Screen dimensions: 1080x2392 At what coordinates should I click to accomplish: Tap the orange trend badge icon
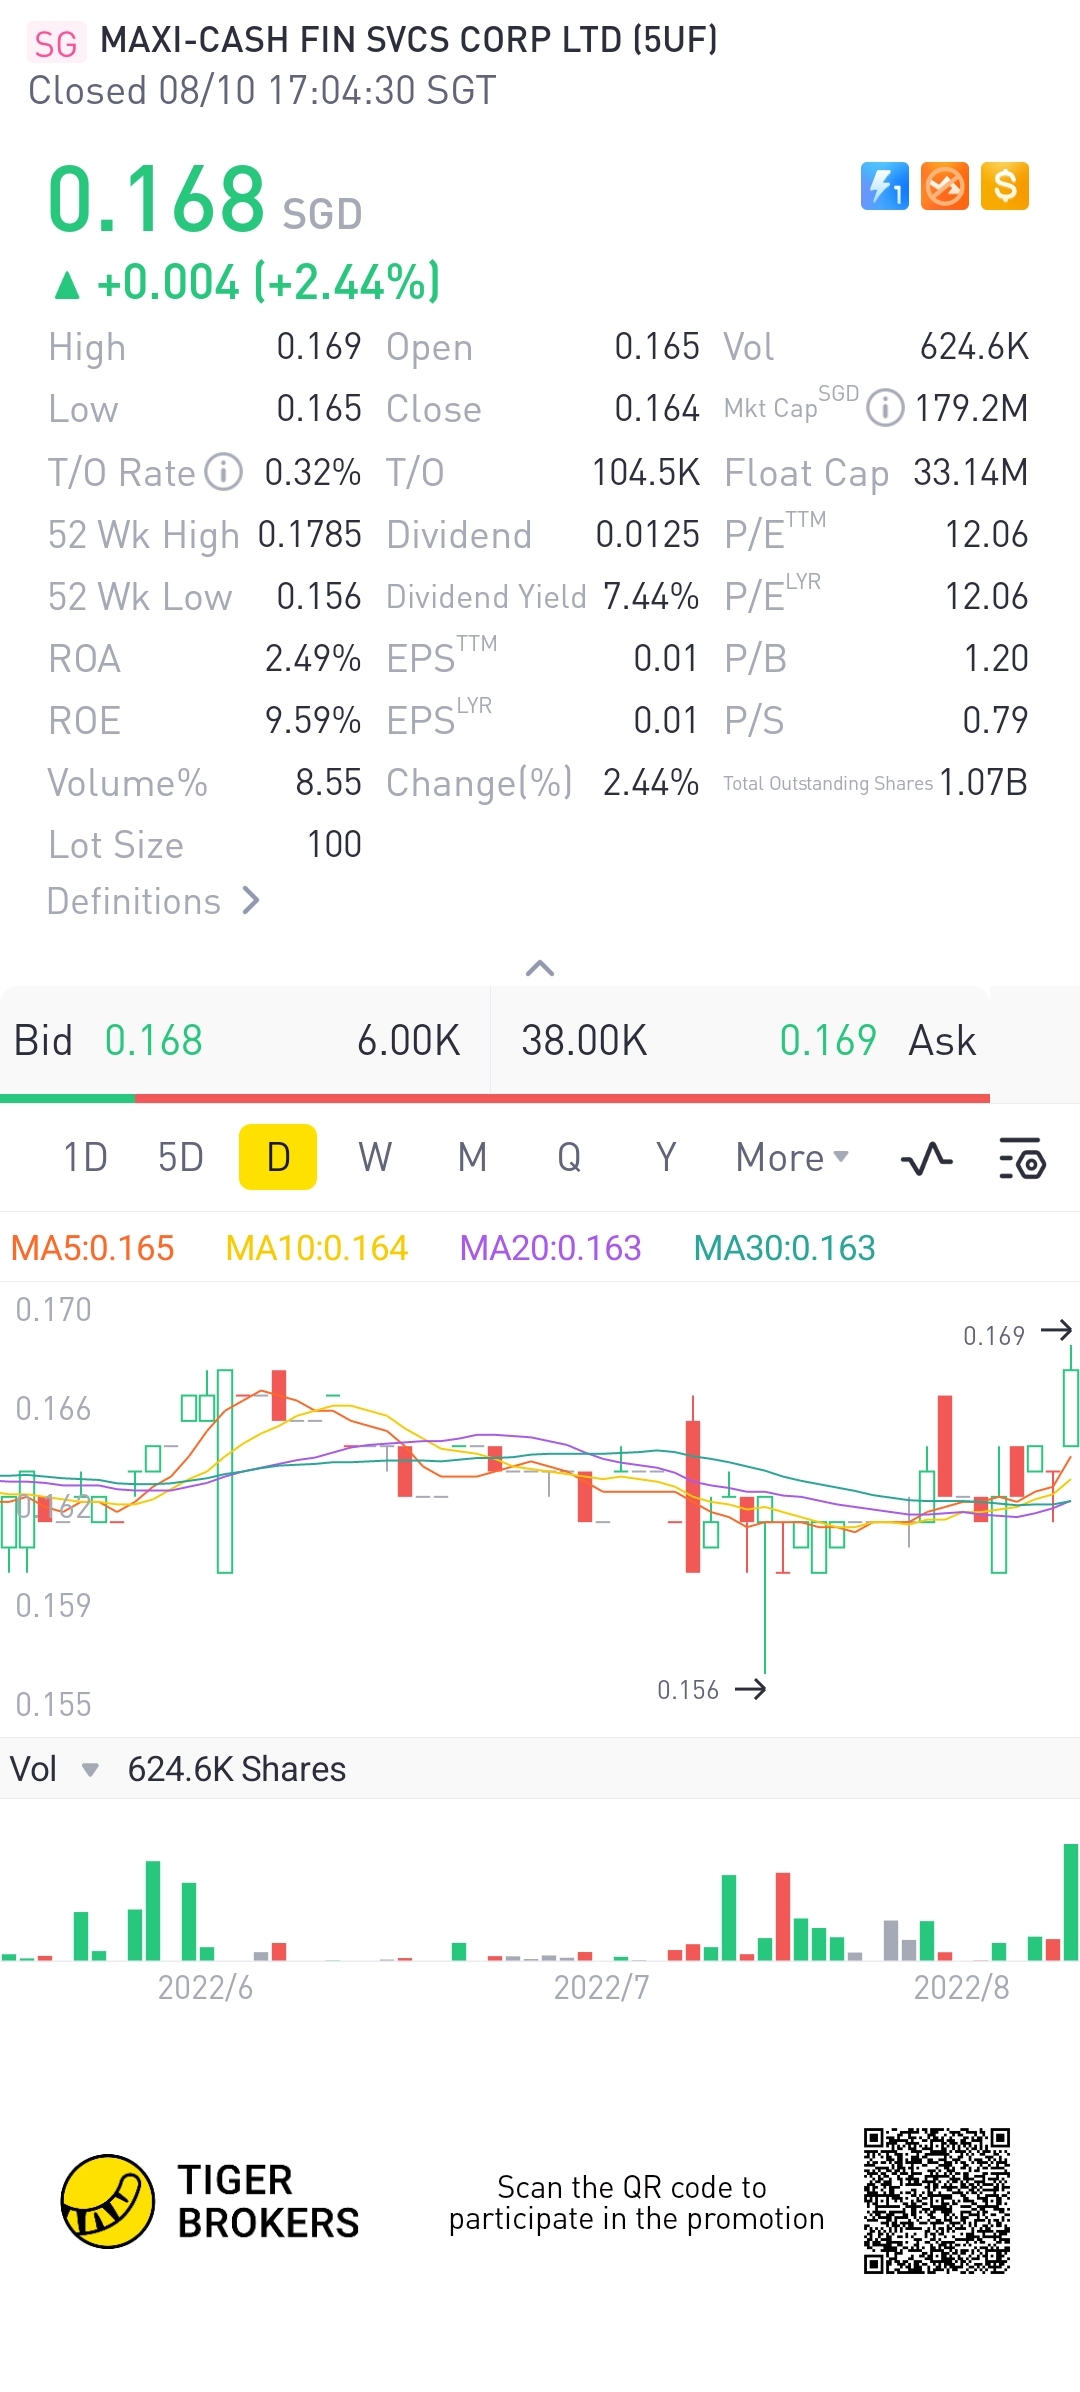click(x=945, y=186)
